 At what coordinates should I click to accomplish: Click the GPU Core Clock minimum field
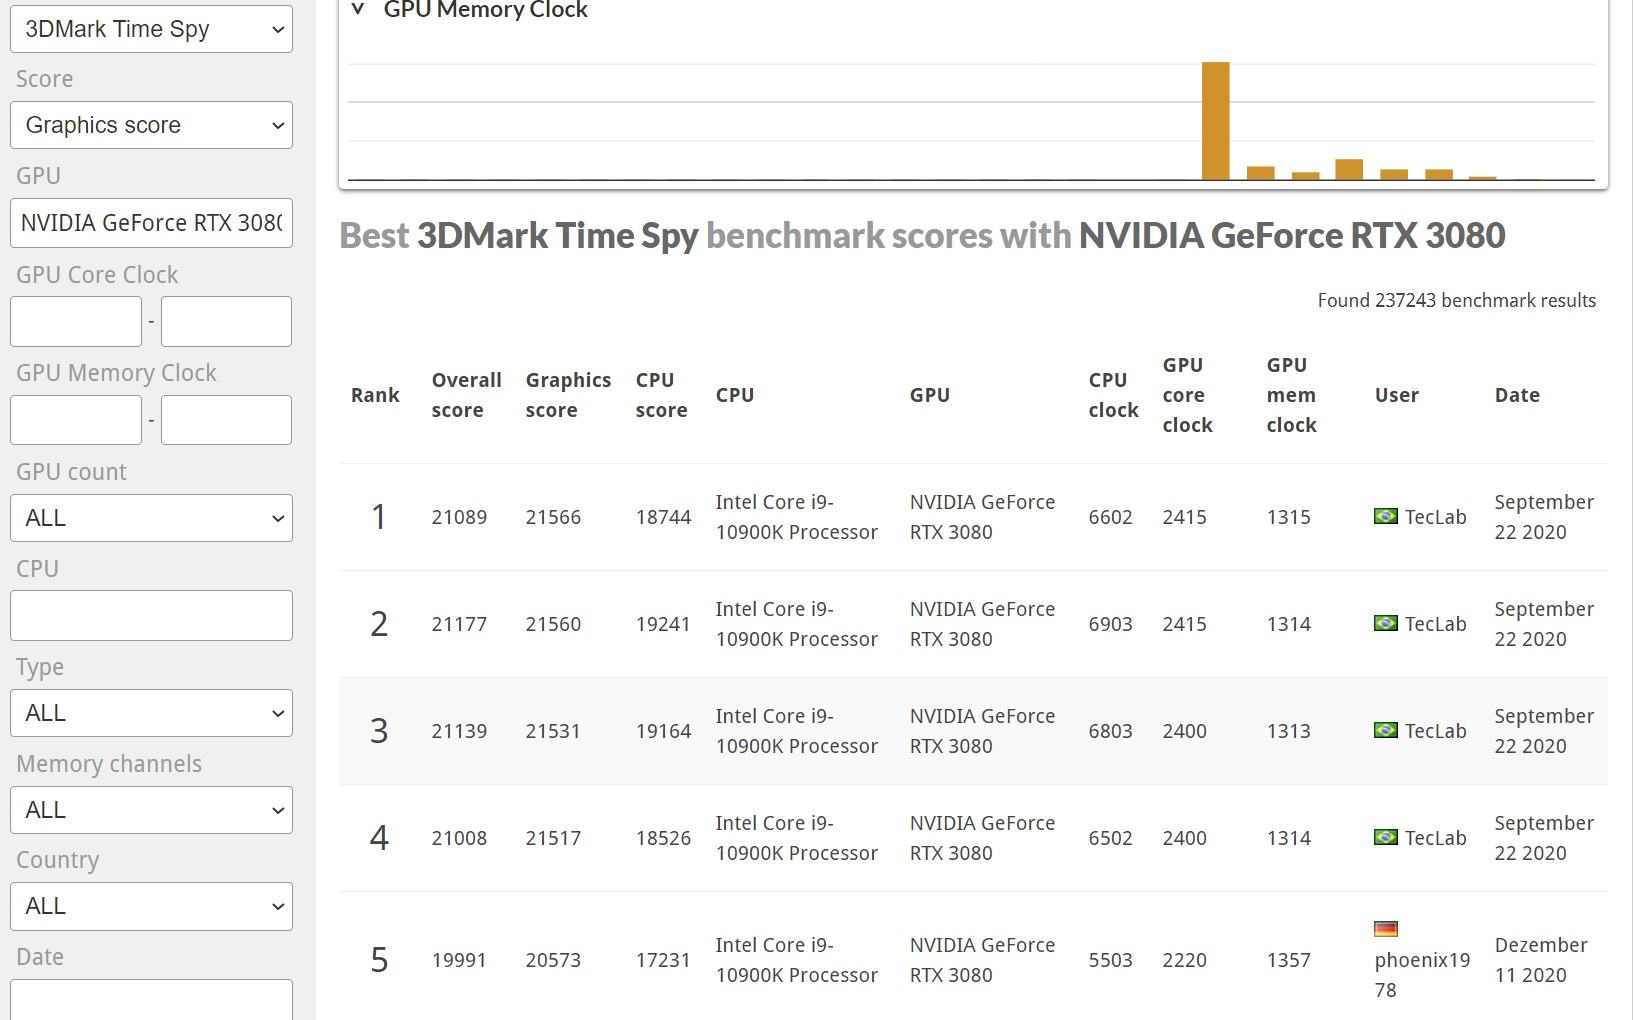pos(76,321)
